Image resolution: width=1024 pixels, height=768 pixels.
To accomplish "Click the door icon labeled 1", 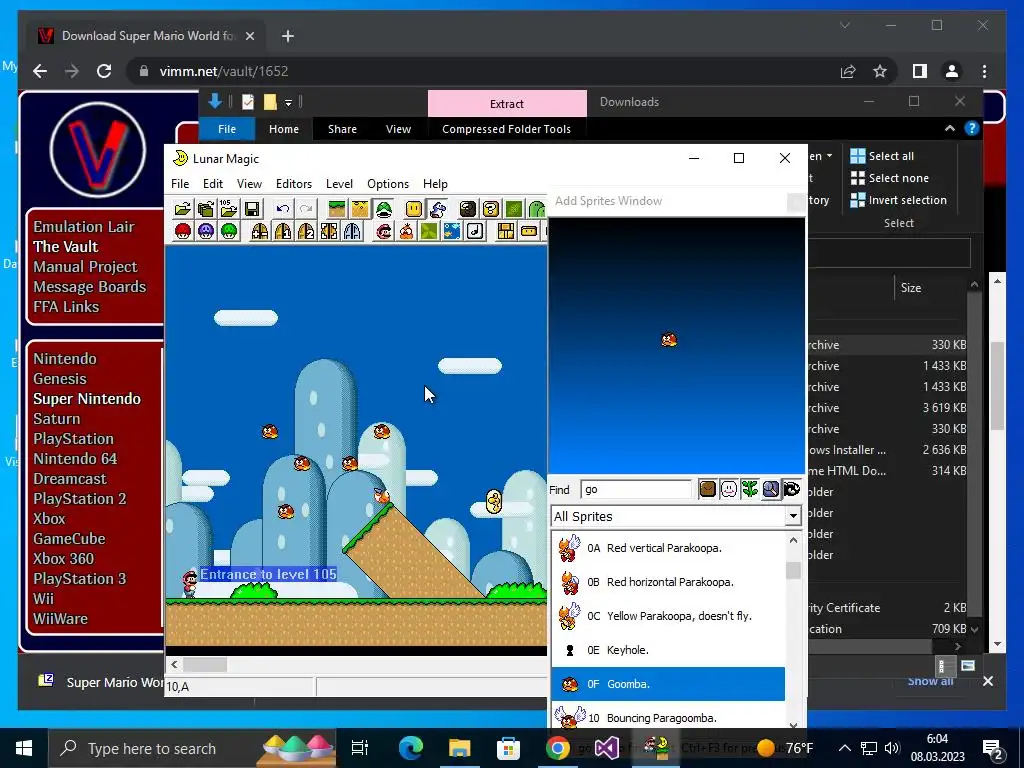I will click(283, 231).
